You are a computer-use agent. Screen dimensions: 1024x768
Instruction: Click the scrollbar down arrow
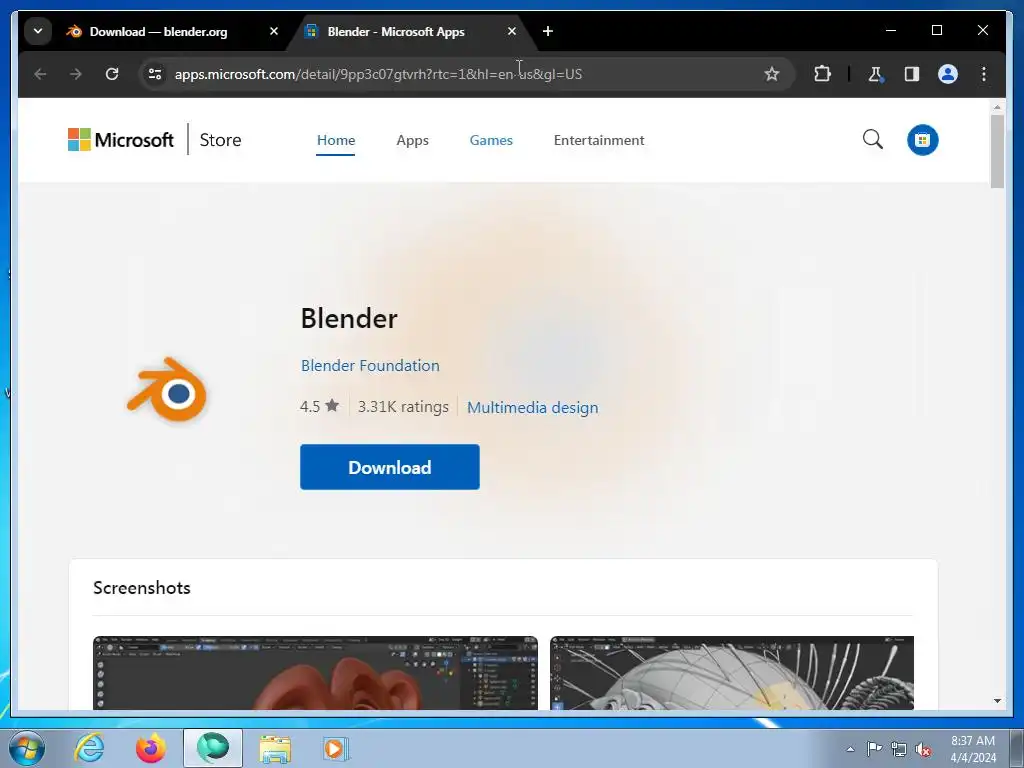(x=997, y=701)
